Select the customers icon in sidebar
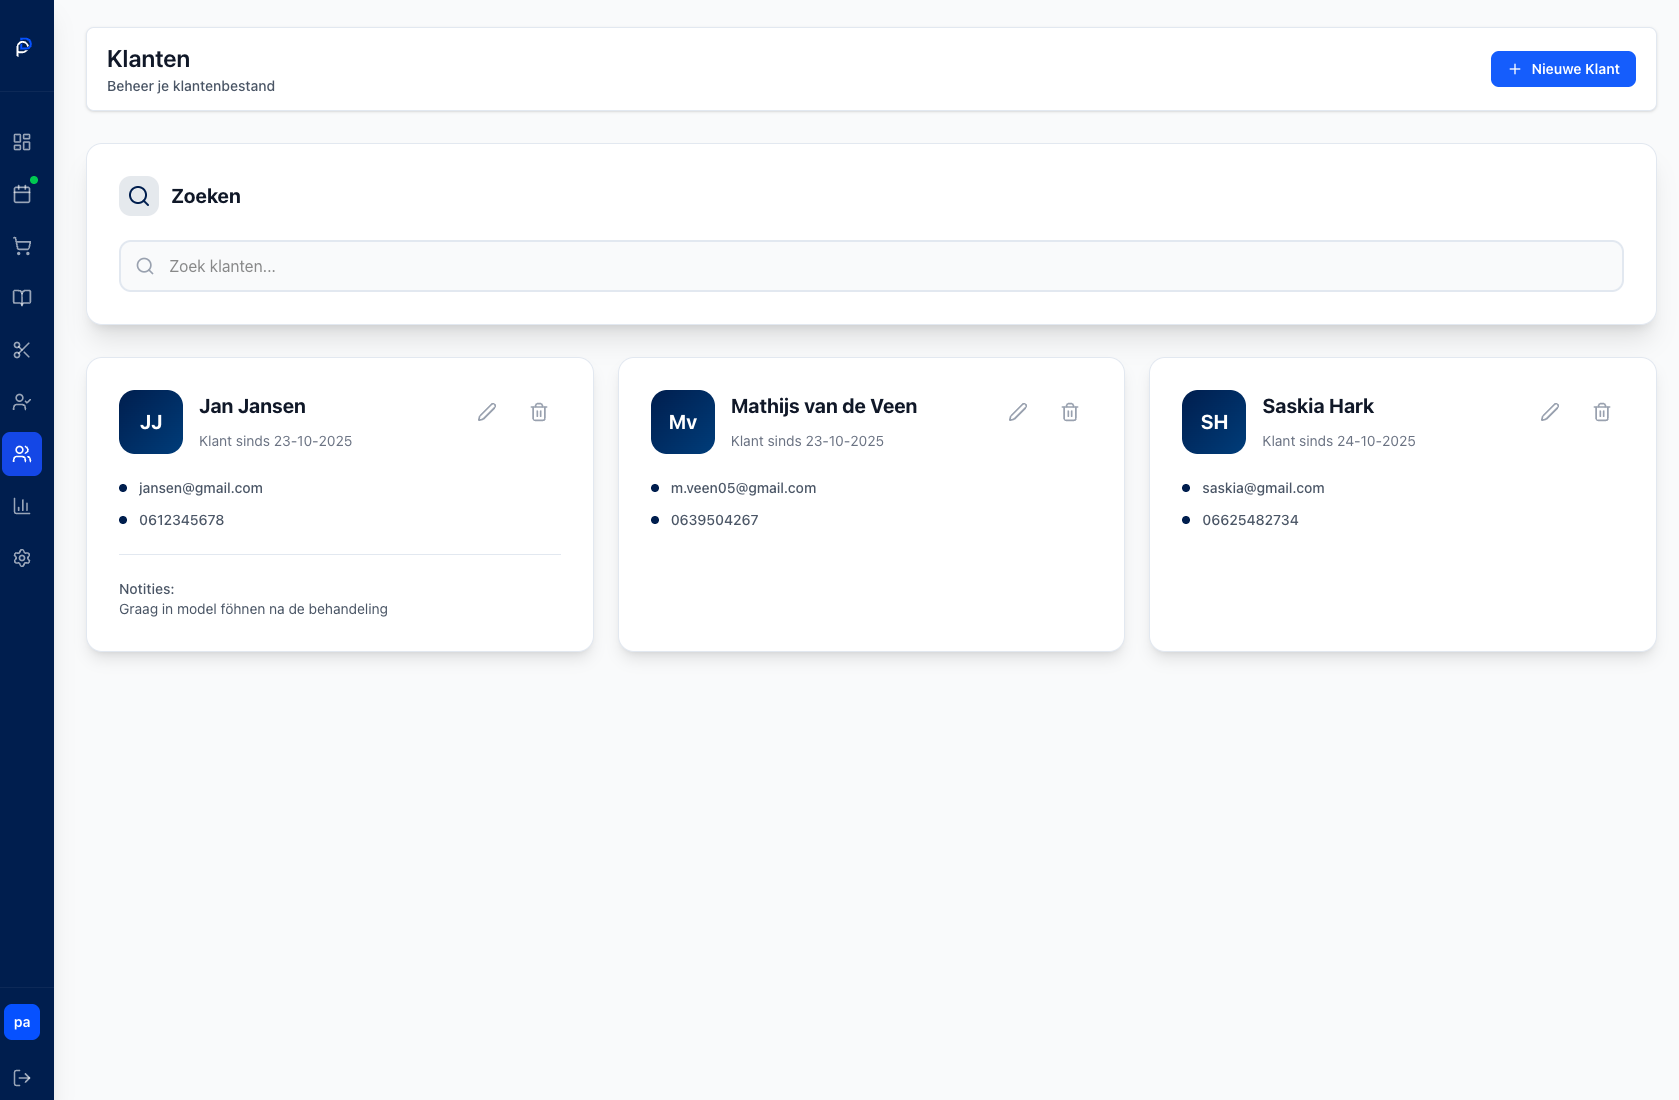The width and height of the screenshot is (1679, 1100). (x=22, y=454)
